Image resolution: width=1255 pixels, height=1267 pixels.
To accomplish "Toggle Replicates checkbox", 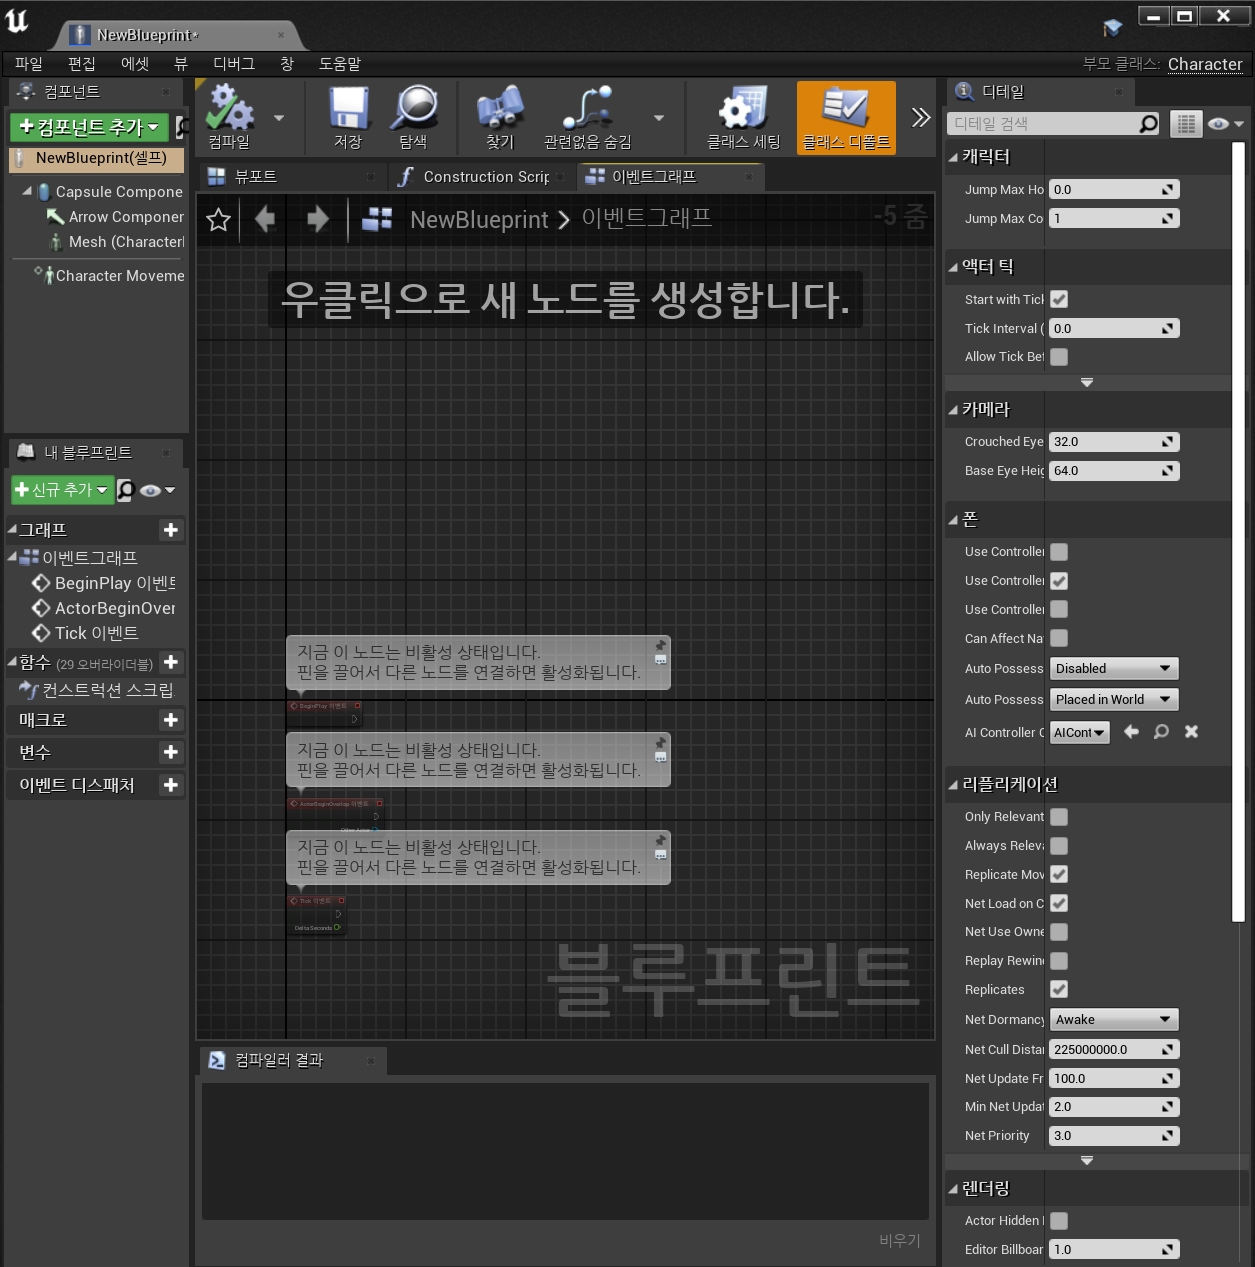I will pyautogui.click(x=1059, y=989).
